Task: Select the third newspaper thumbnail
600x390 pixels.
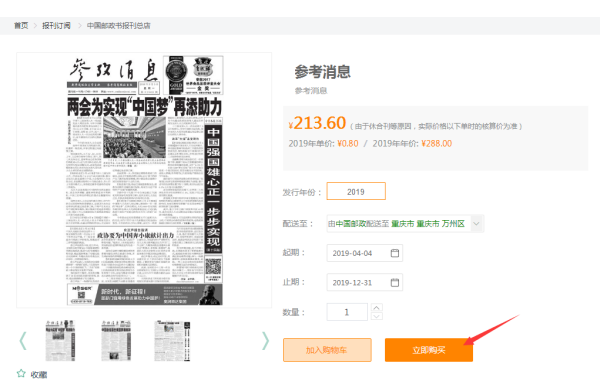Action: pyautogui.click(x=172, y=341)
